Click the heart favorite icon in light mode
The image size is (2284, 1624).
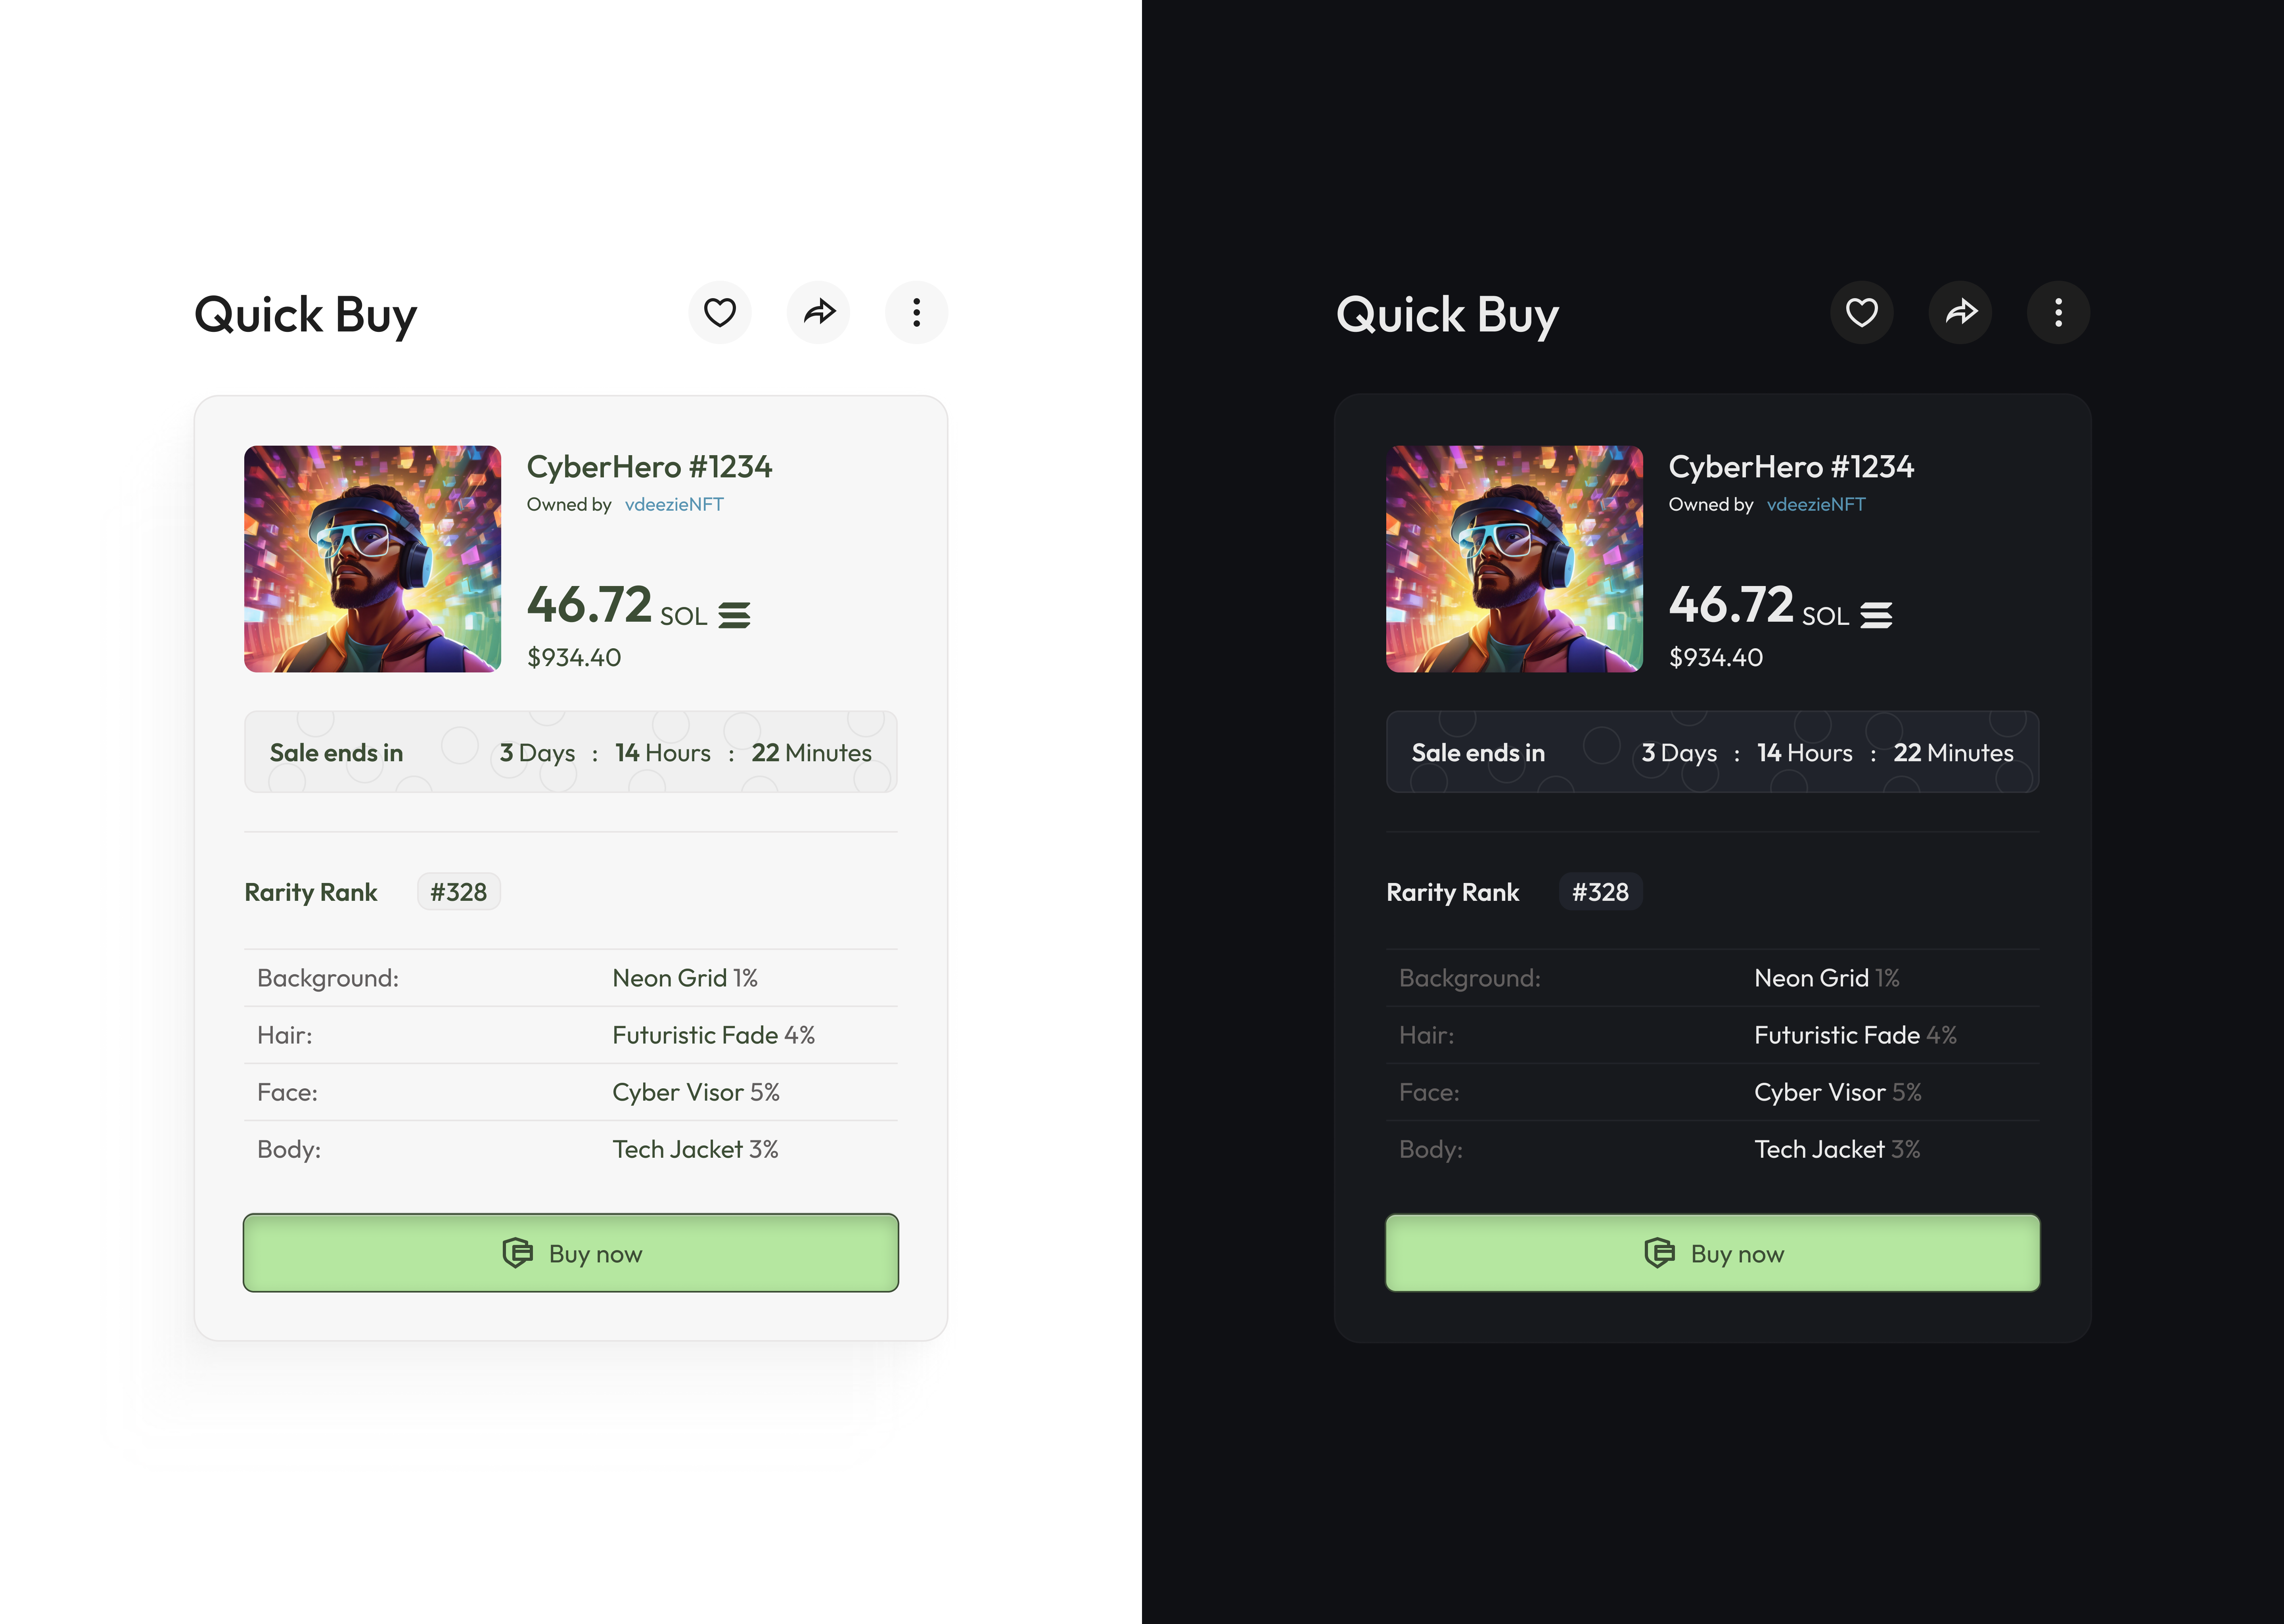tap(720, 312)
